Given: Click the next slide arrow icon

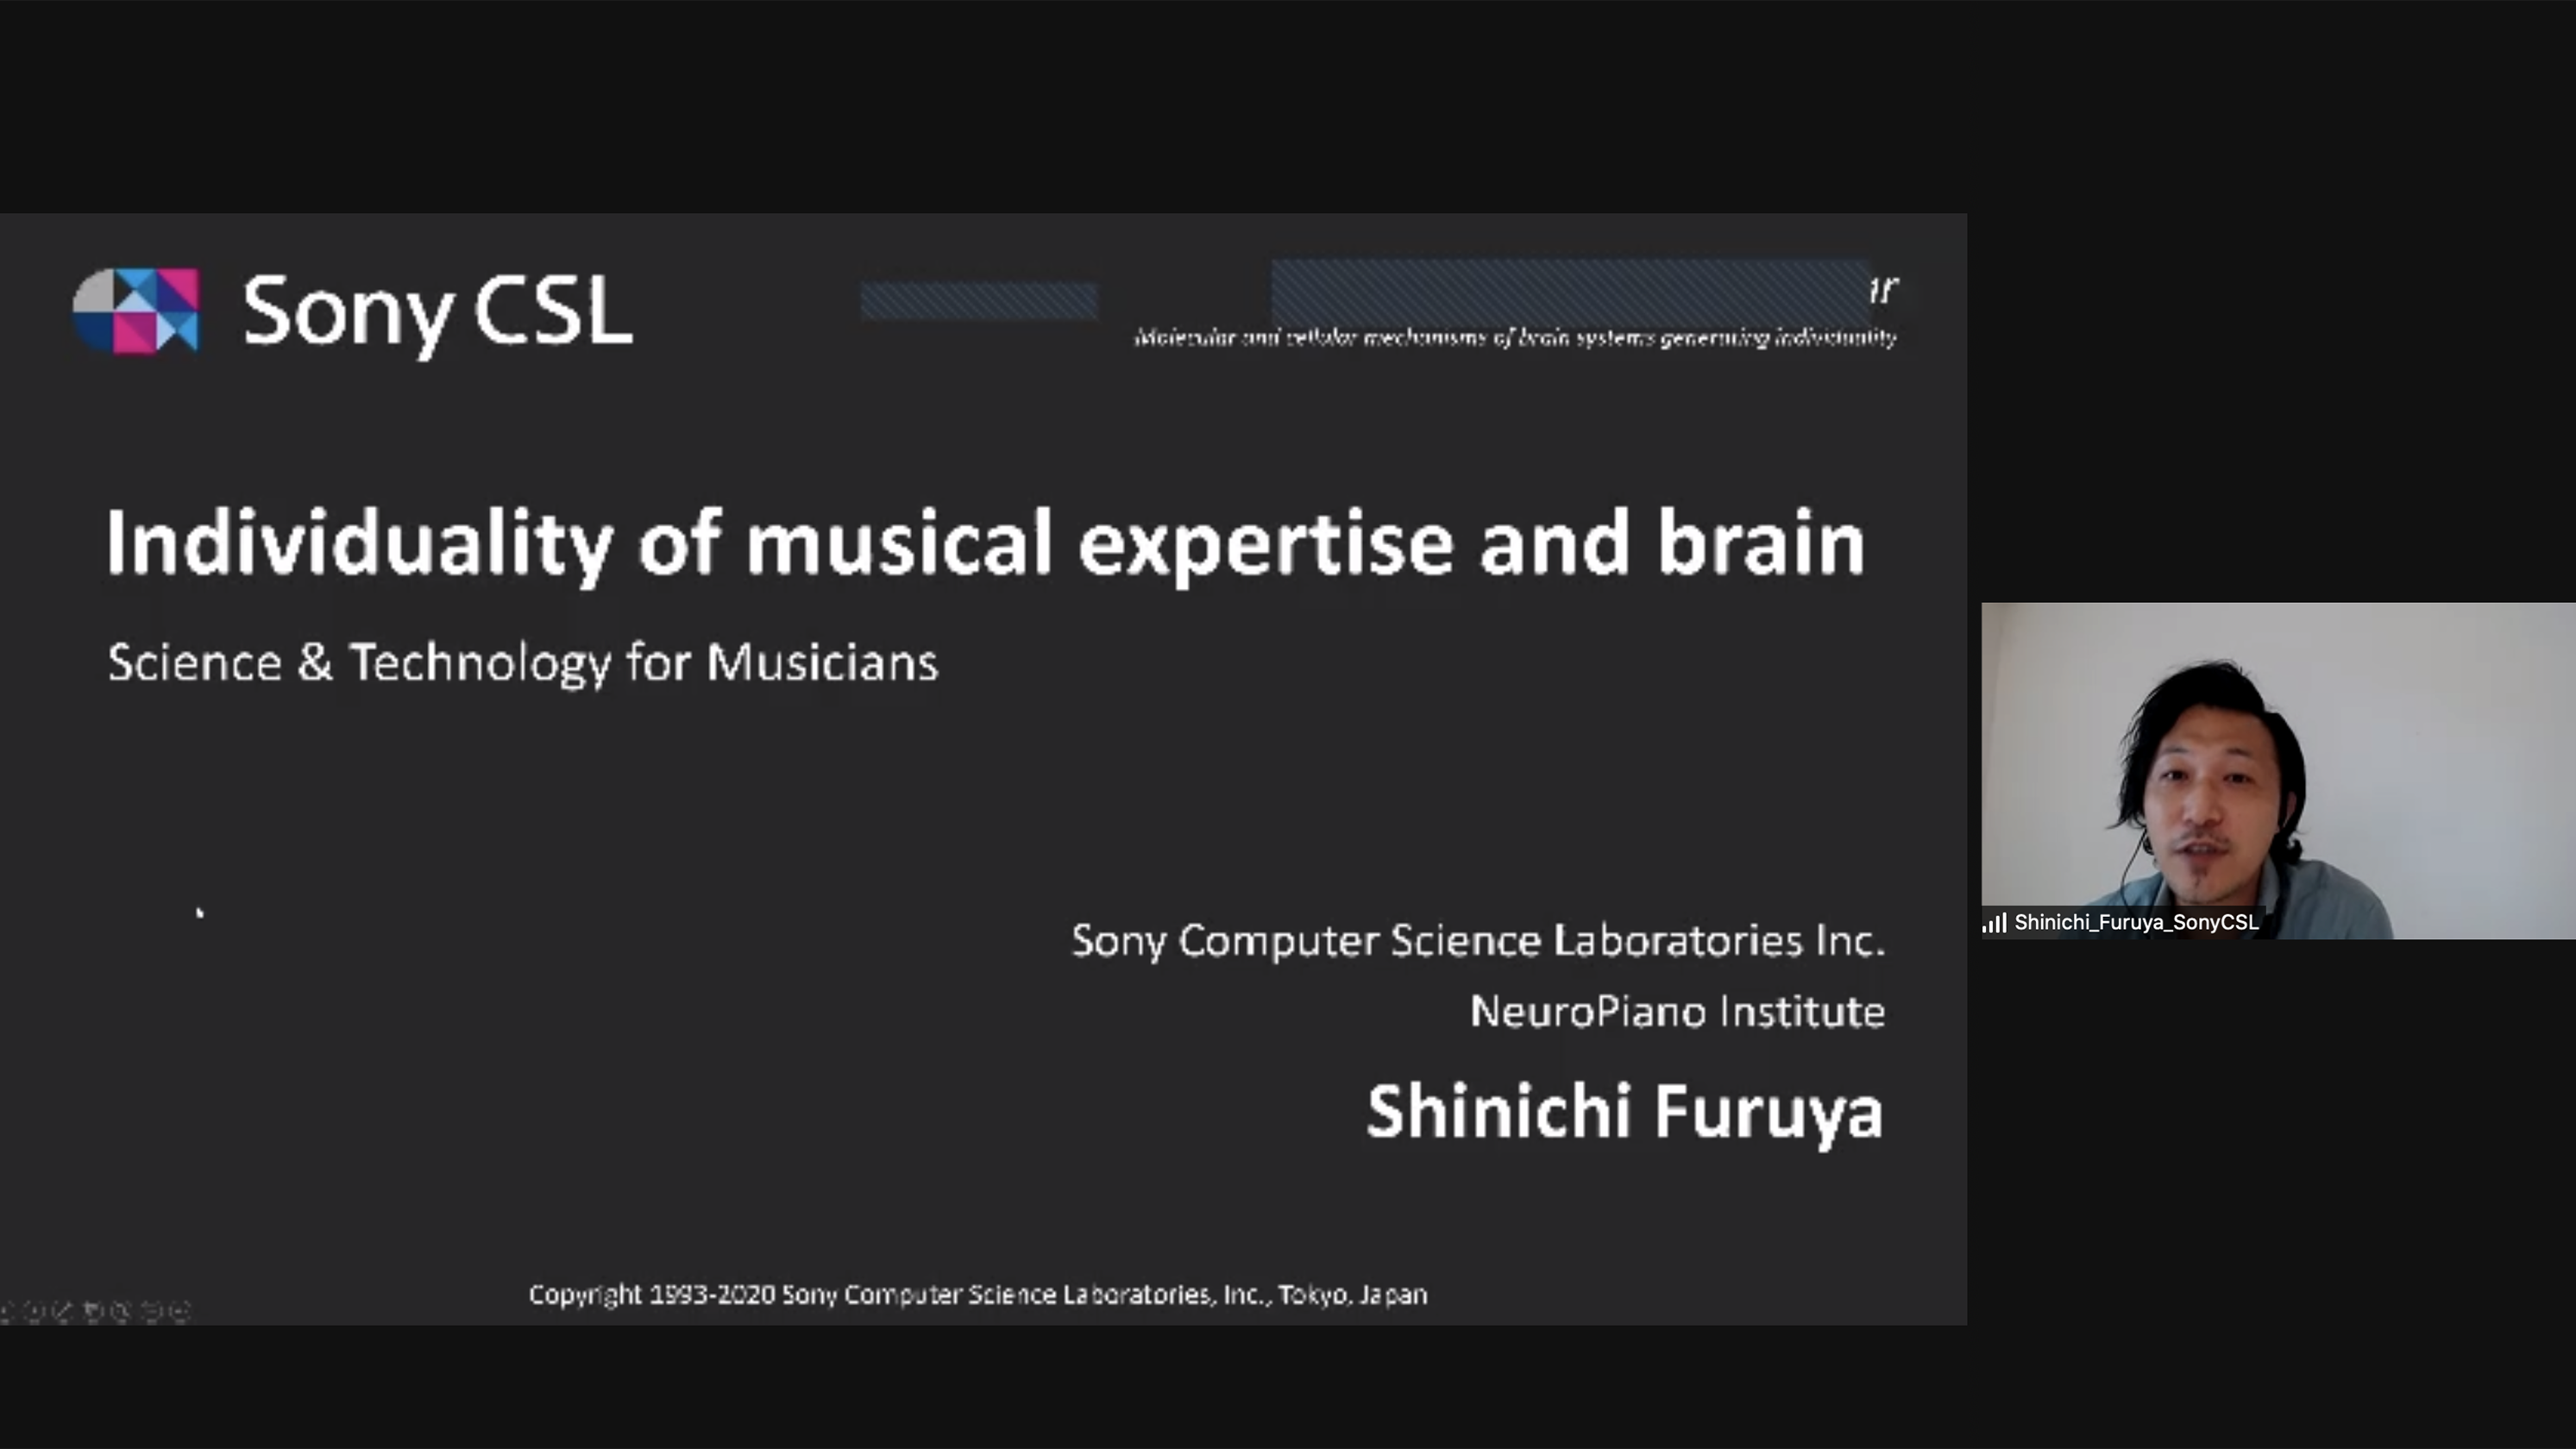Looking at the screenshot, I should [x=33, y=1310].
